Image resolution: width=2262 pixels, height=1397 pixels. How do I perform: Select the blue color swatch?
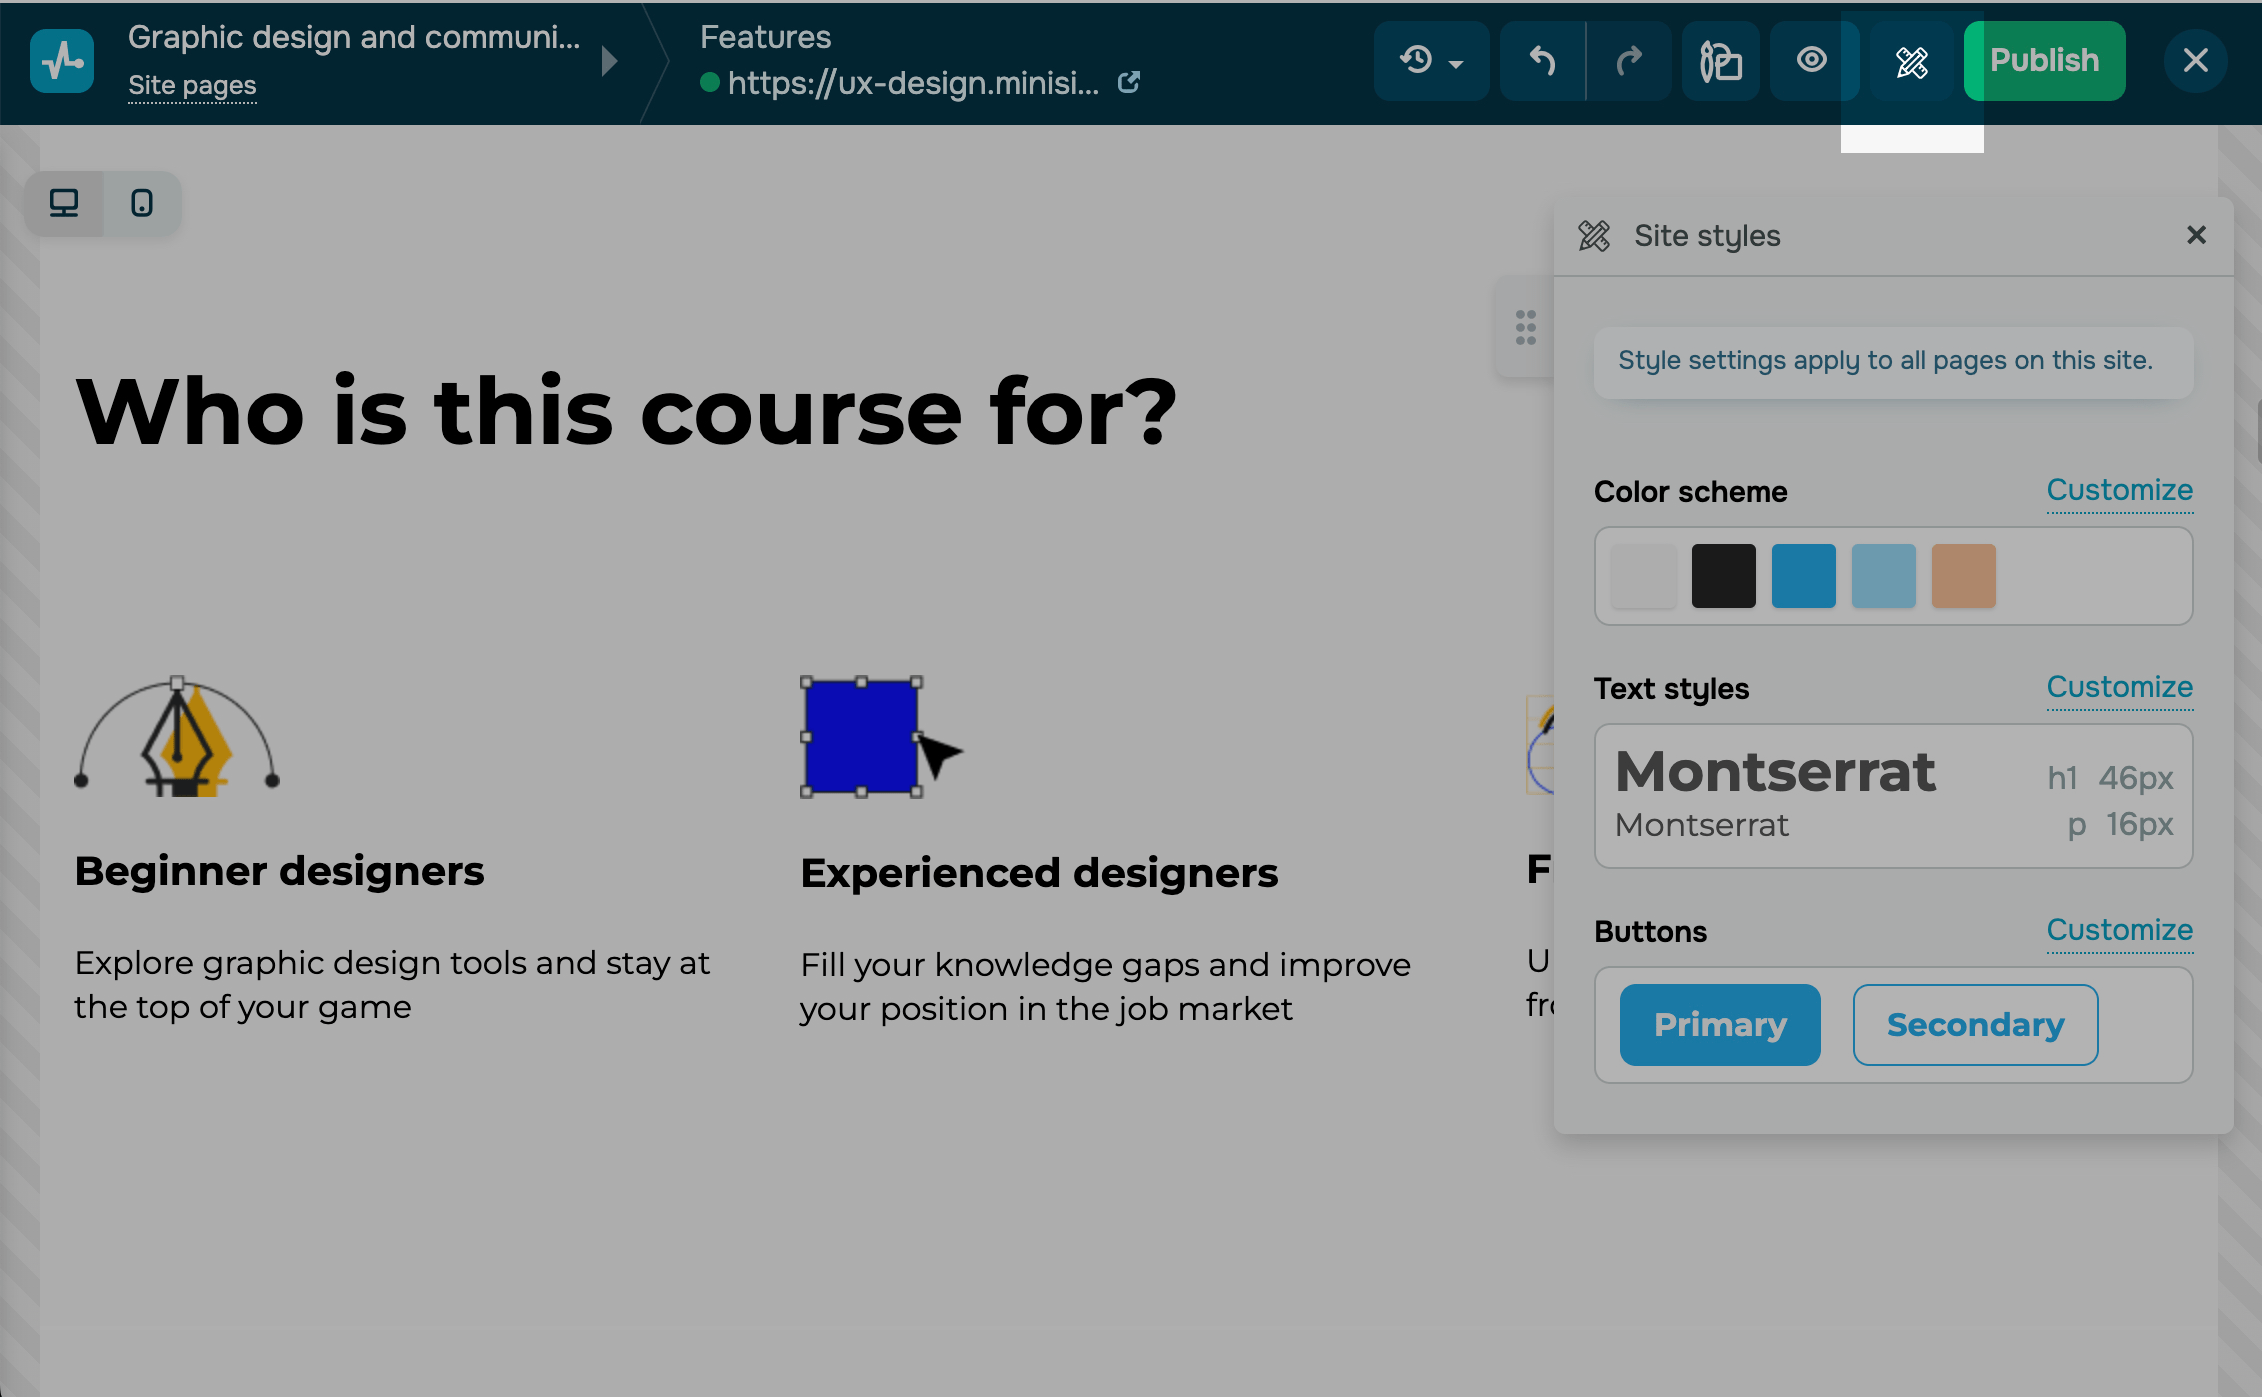point(1803,576)
